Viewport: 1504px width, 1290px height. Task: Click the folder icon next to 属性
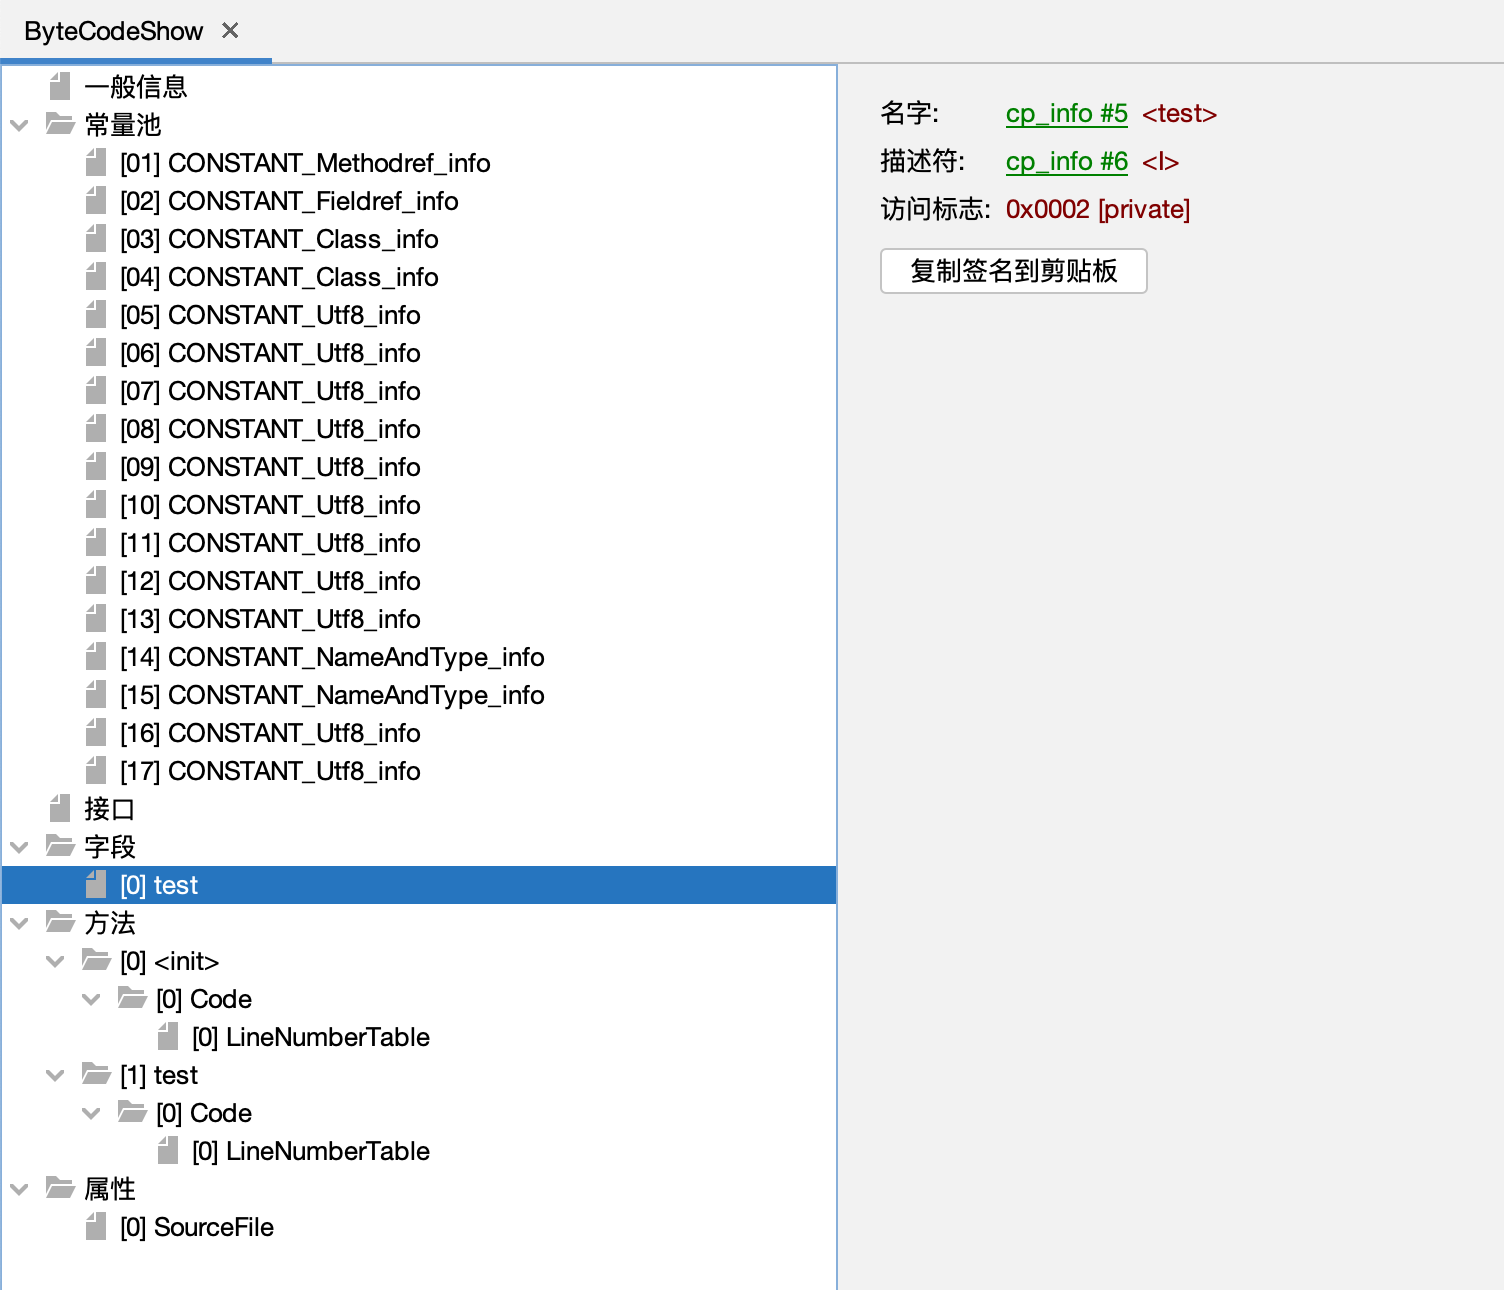[60, 1189]
